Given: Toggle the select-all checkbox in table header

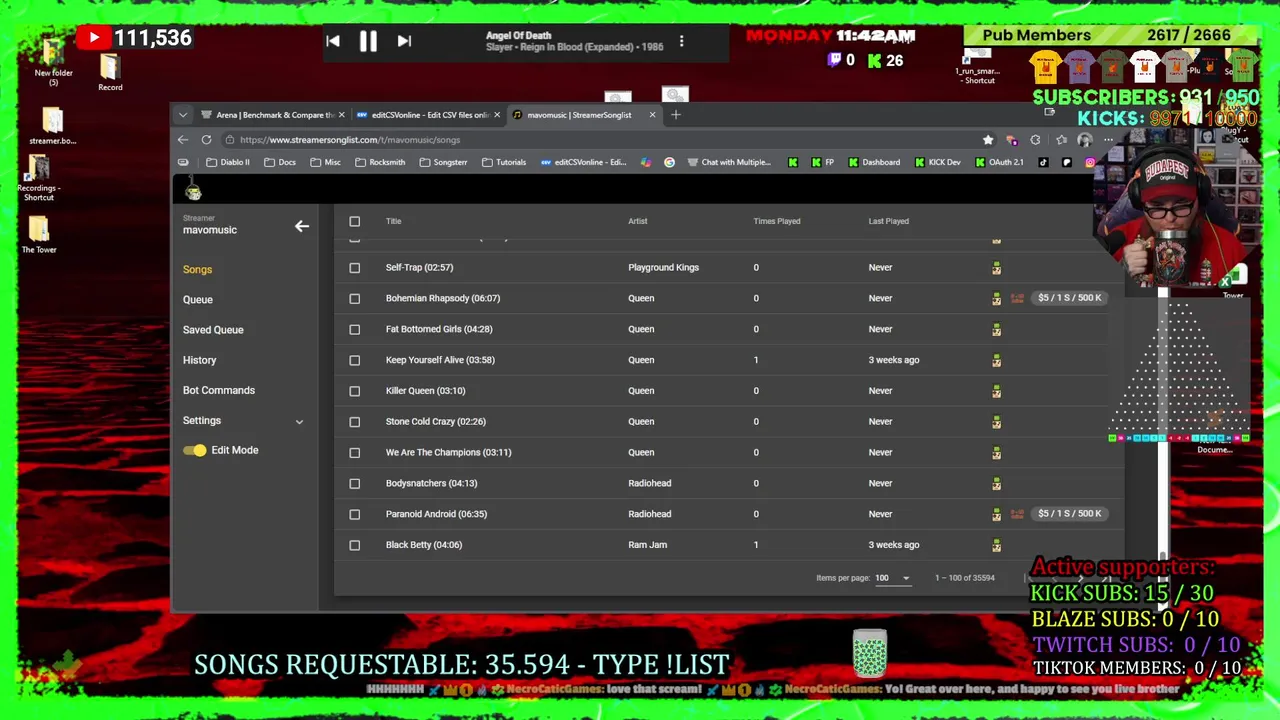Looking at the screenshot, I should coord(354,221).
